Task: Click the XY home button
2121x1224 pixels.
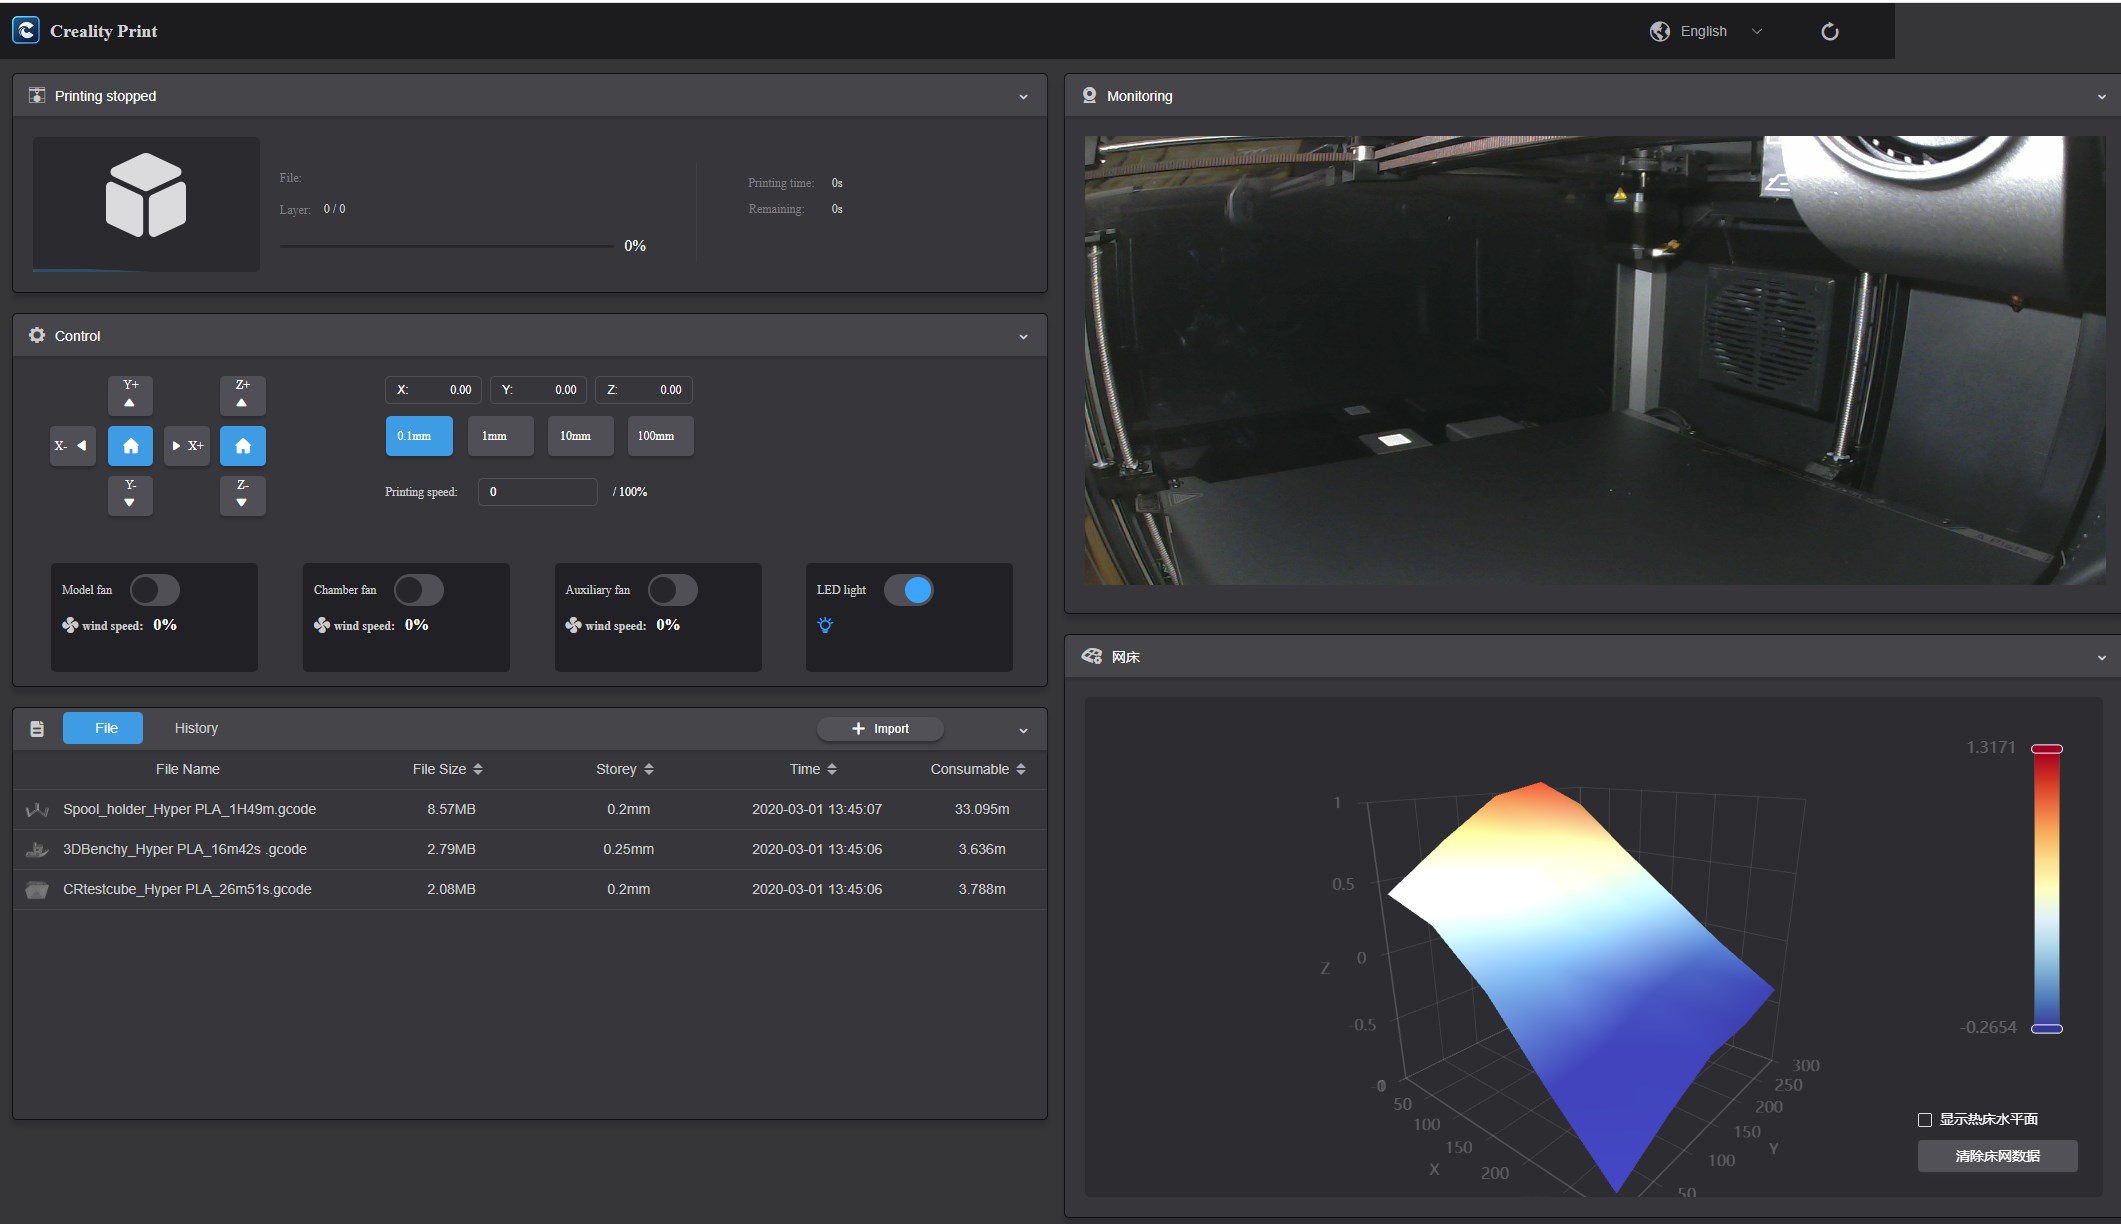Action: click(130, 446)
